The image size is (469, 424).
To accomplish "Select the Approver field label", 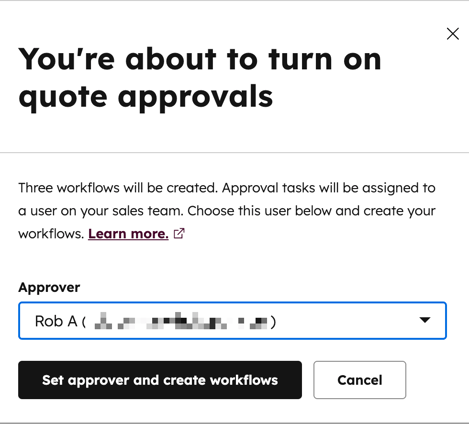I will [x=49, y=287].
